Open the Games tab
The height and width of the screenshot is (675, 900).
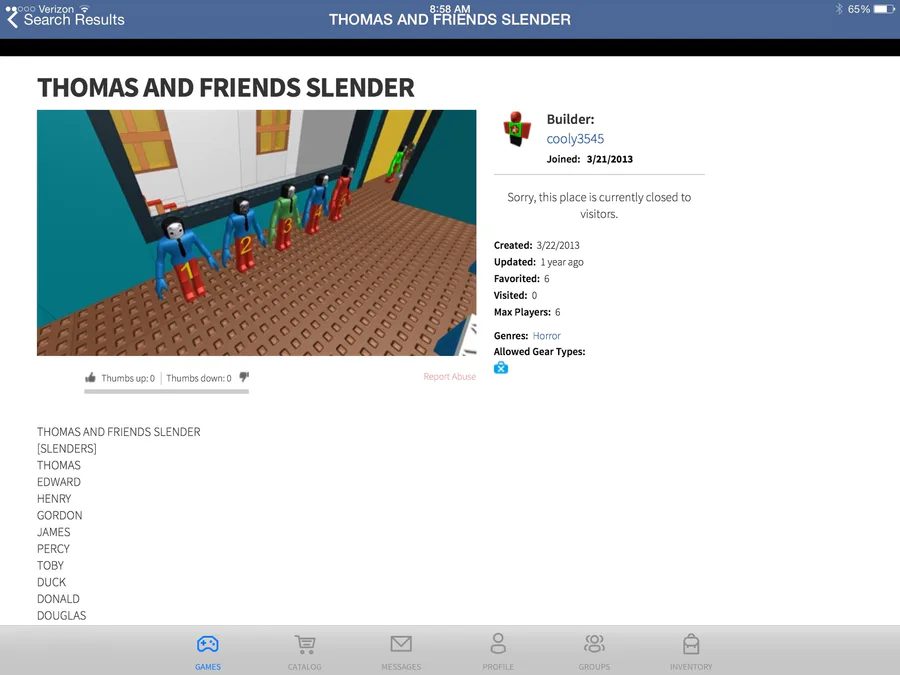tap(208, 652)
